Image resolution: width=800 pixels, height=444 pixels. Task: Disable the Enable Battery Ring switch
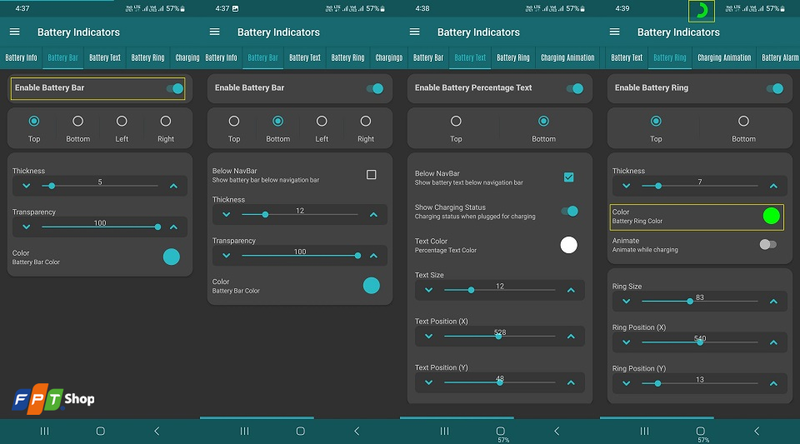pyautogui.click(x=774, y=88)
